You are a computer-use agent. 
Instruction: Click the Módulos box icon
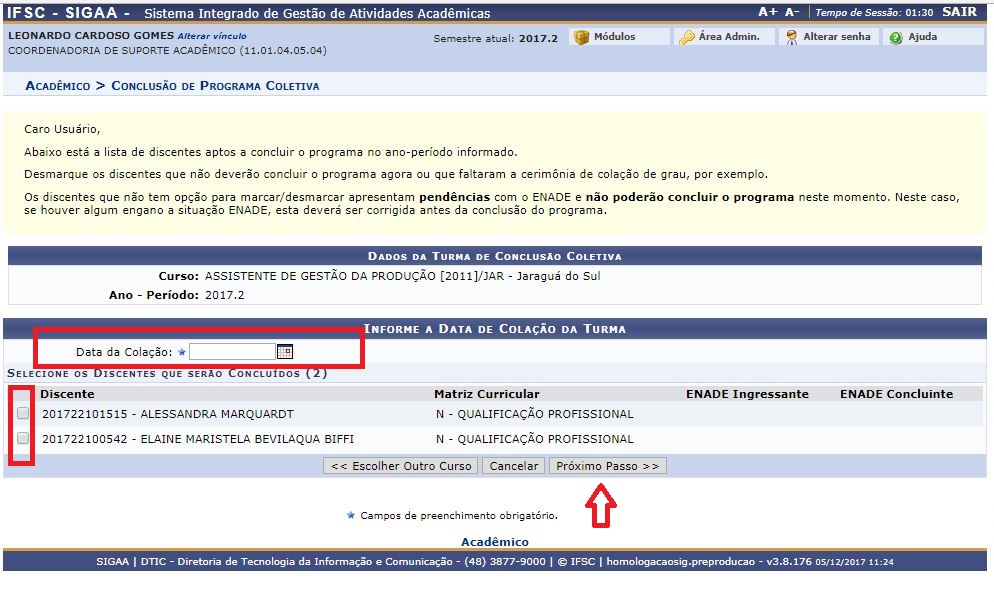(x=582, y=37)
